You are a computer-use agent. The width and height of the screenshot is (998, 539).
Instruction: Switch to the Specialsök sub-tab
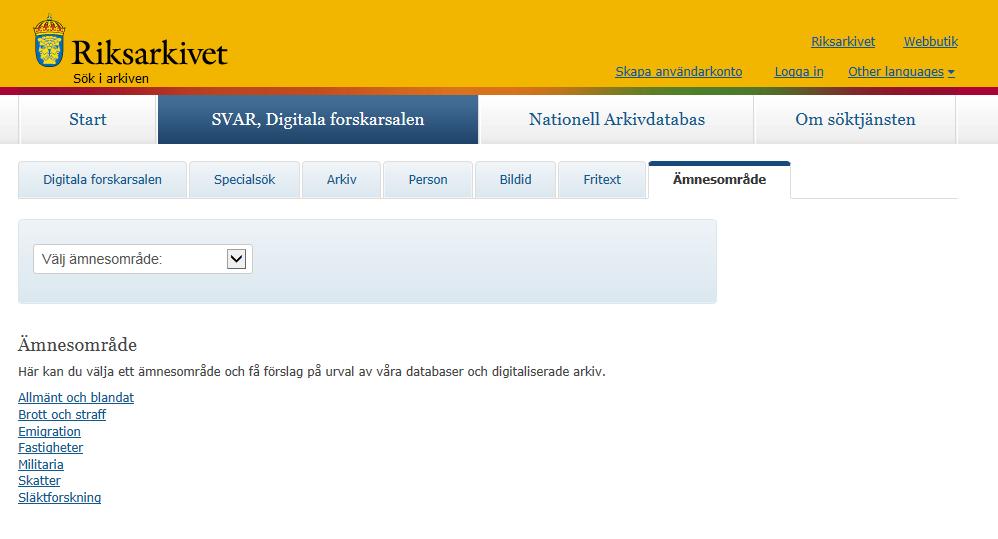[x=244, y=180]
